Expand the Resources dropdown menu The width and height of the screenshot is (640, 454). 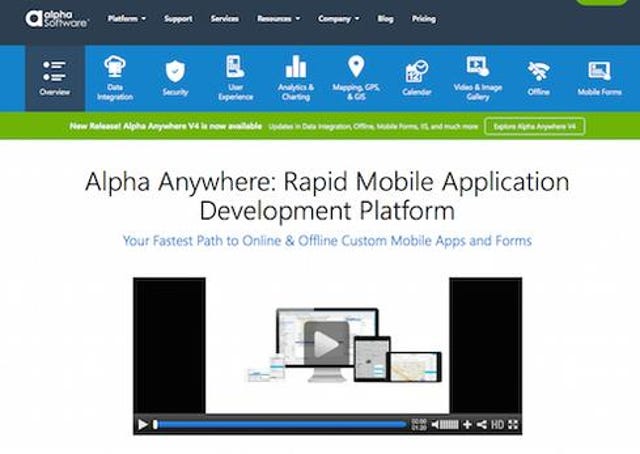(x=278, y=19)
